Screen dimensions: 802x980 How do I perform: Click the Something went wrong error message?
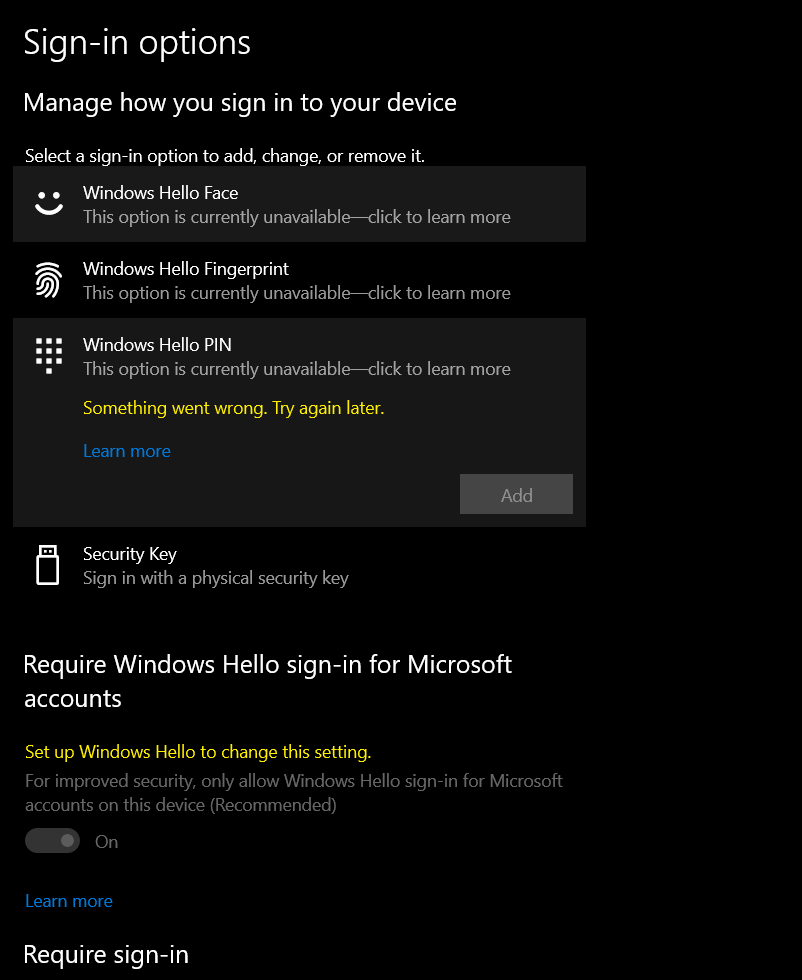point(233,408)
